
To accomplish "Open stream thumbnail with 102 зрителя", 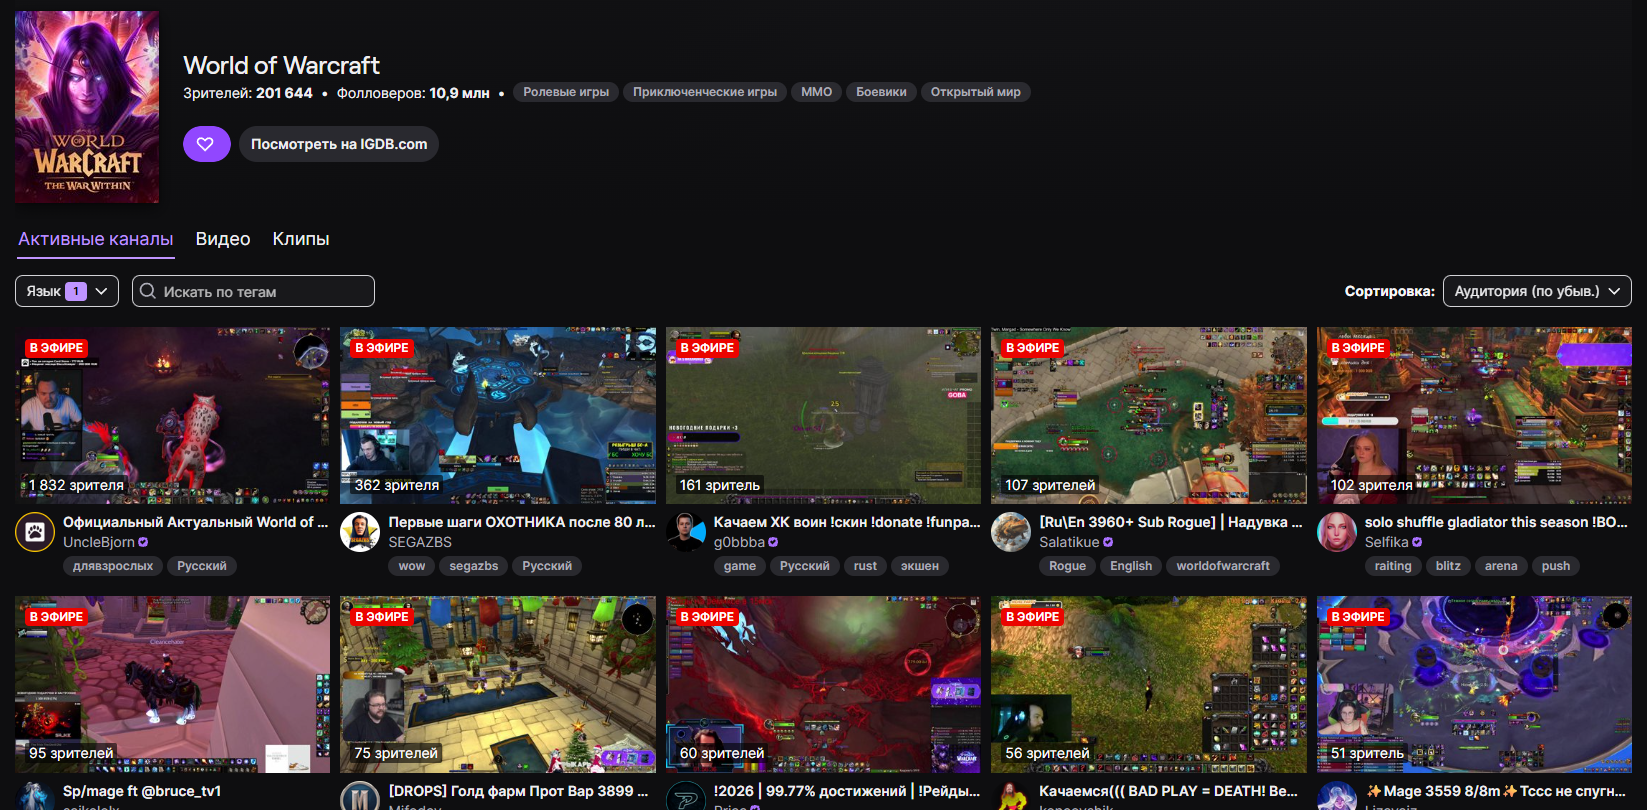I will click(1474, 415).
